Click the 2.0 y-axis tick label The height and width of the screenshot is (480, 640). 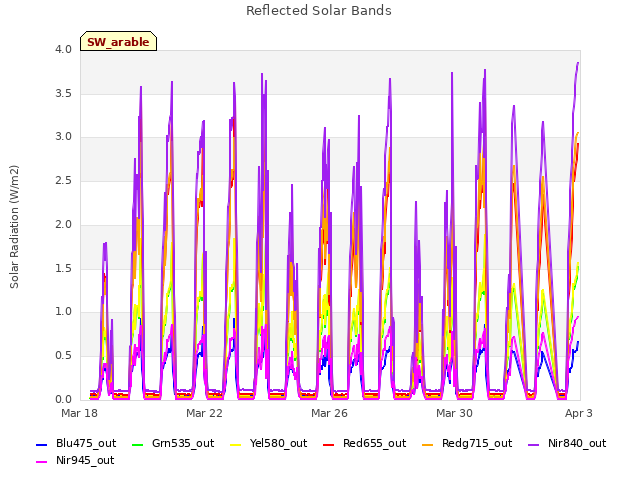pyautogui.click(x=64, y=224)
